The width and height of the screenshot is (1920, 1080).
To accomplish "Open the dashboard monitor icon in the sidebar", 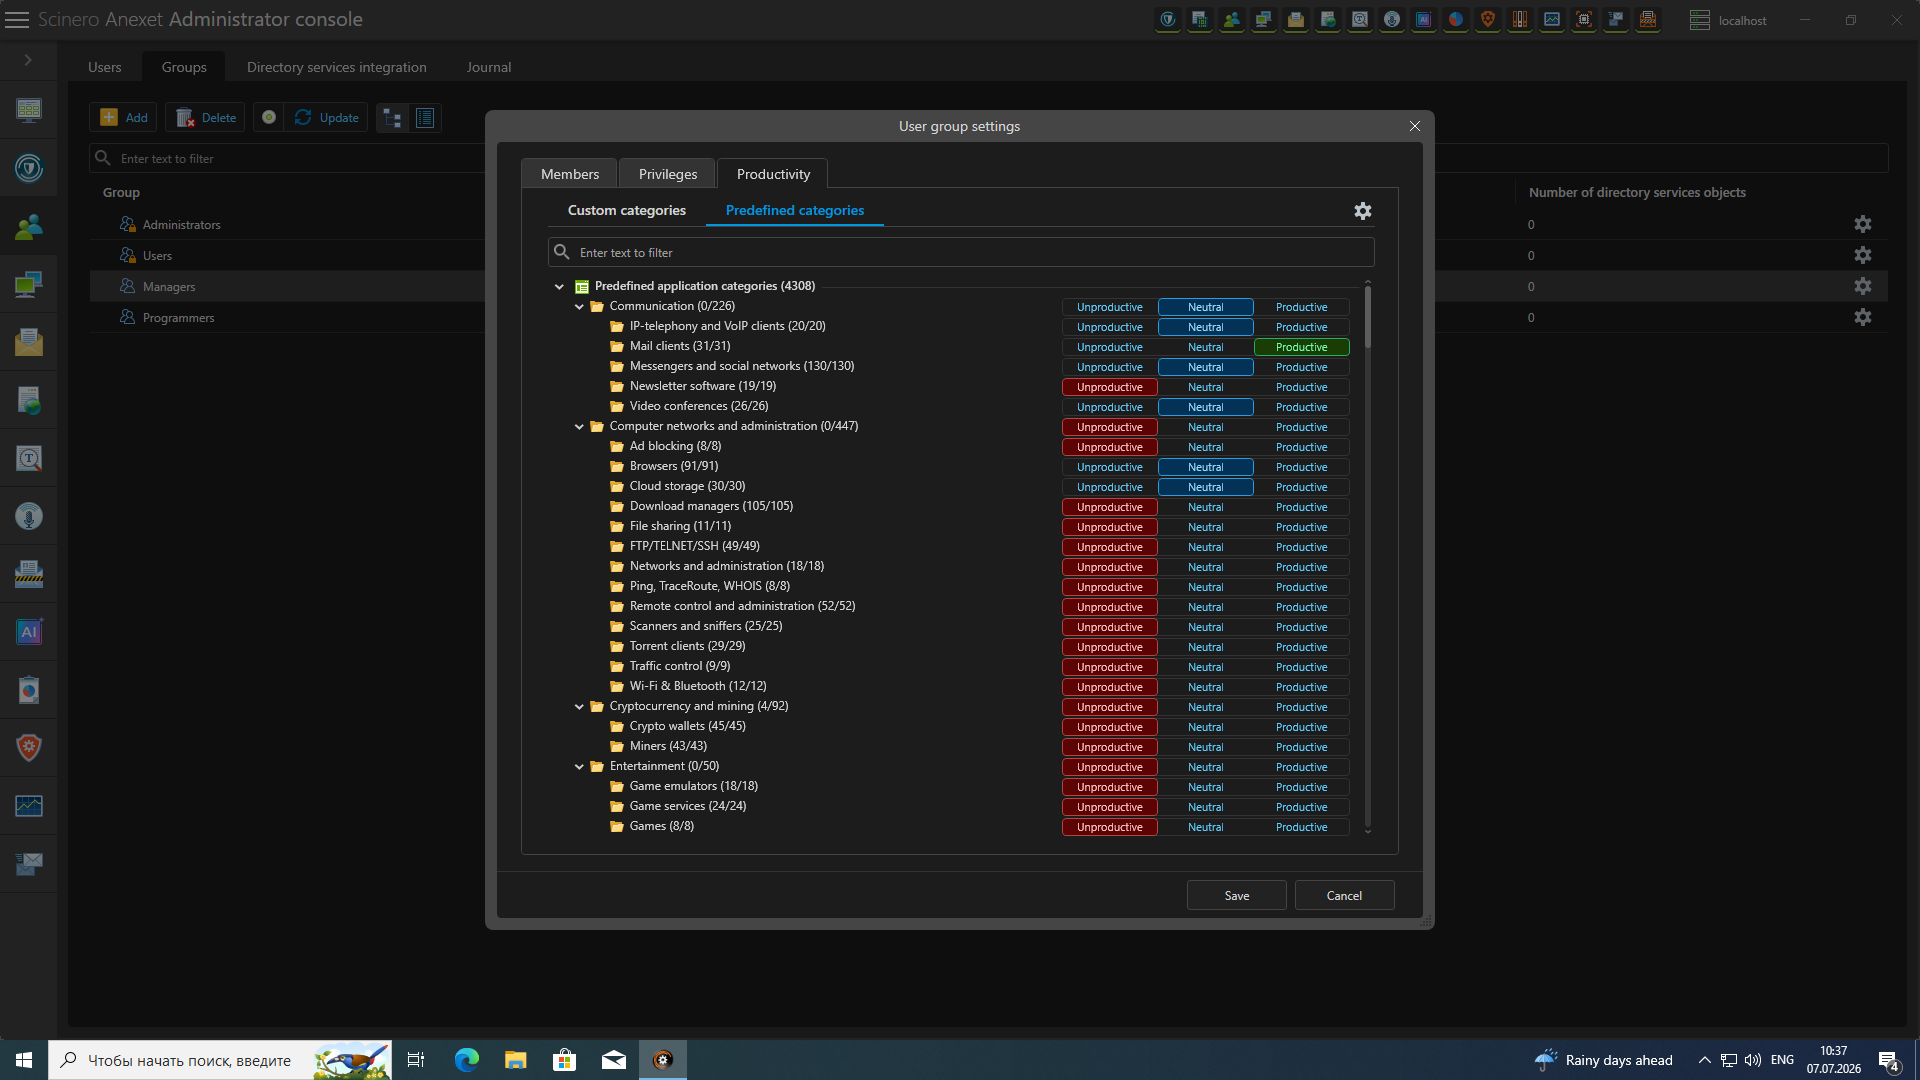I will pos(29,109).
